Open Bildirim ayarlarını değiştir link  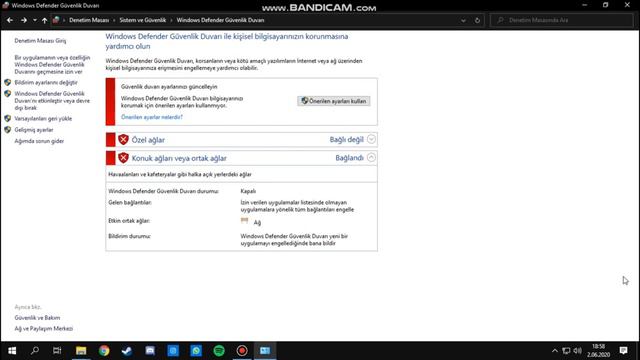tap(46, 82)
